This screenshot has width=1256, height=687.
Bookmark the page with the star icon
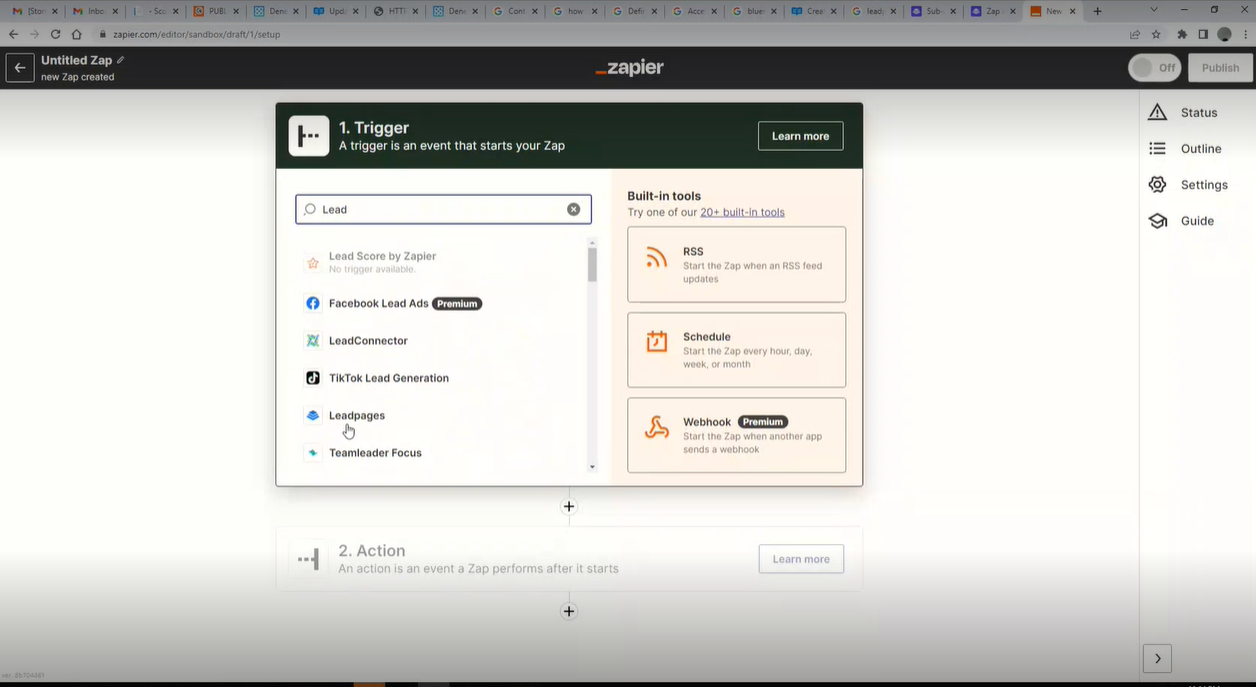coord(1156,34)
